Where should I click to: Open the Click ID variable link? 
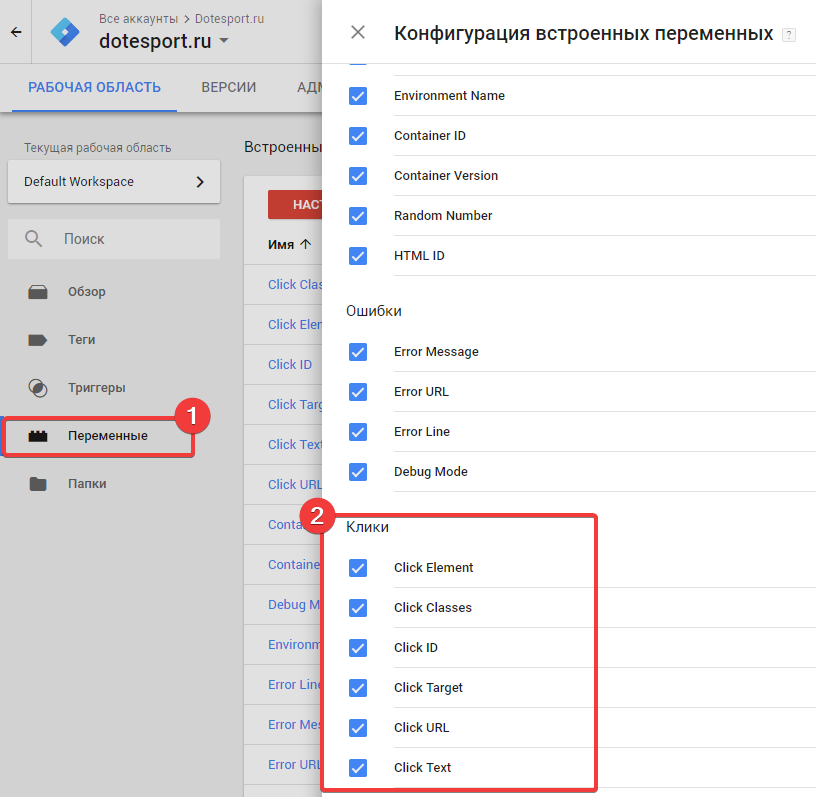click(290, 364)
